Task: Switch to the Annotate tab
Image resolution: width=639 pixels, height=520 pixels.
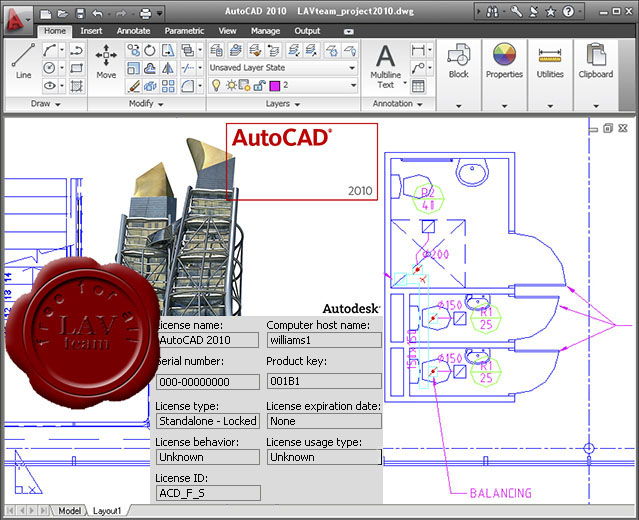Action: (x=133, y=31)
